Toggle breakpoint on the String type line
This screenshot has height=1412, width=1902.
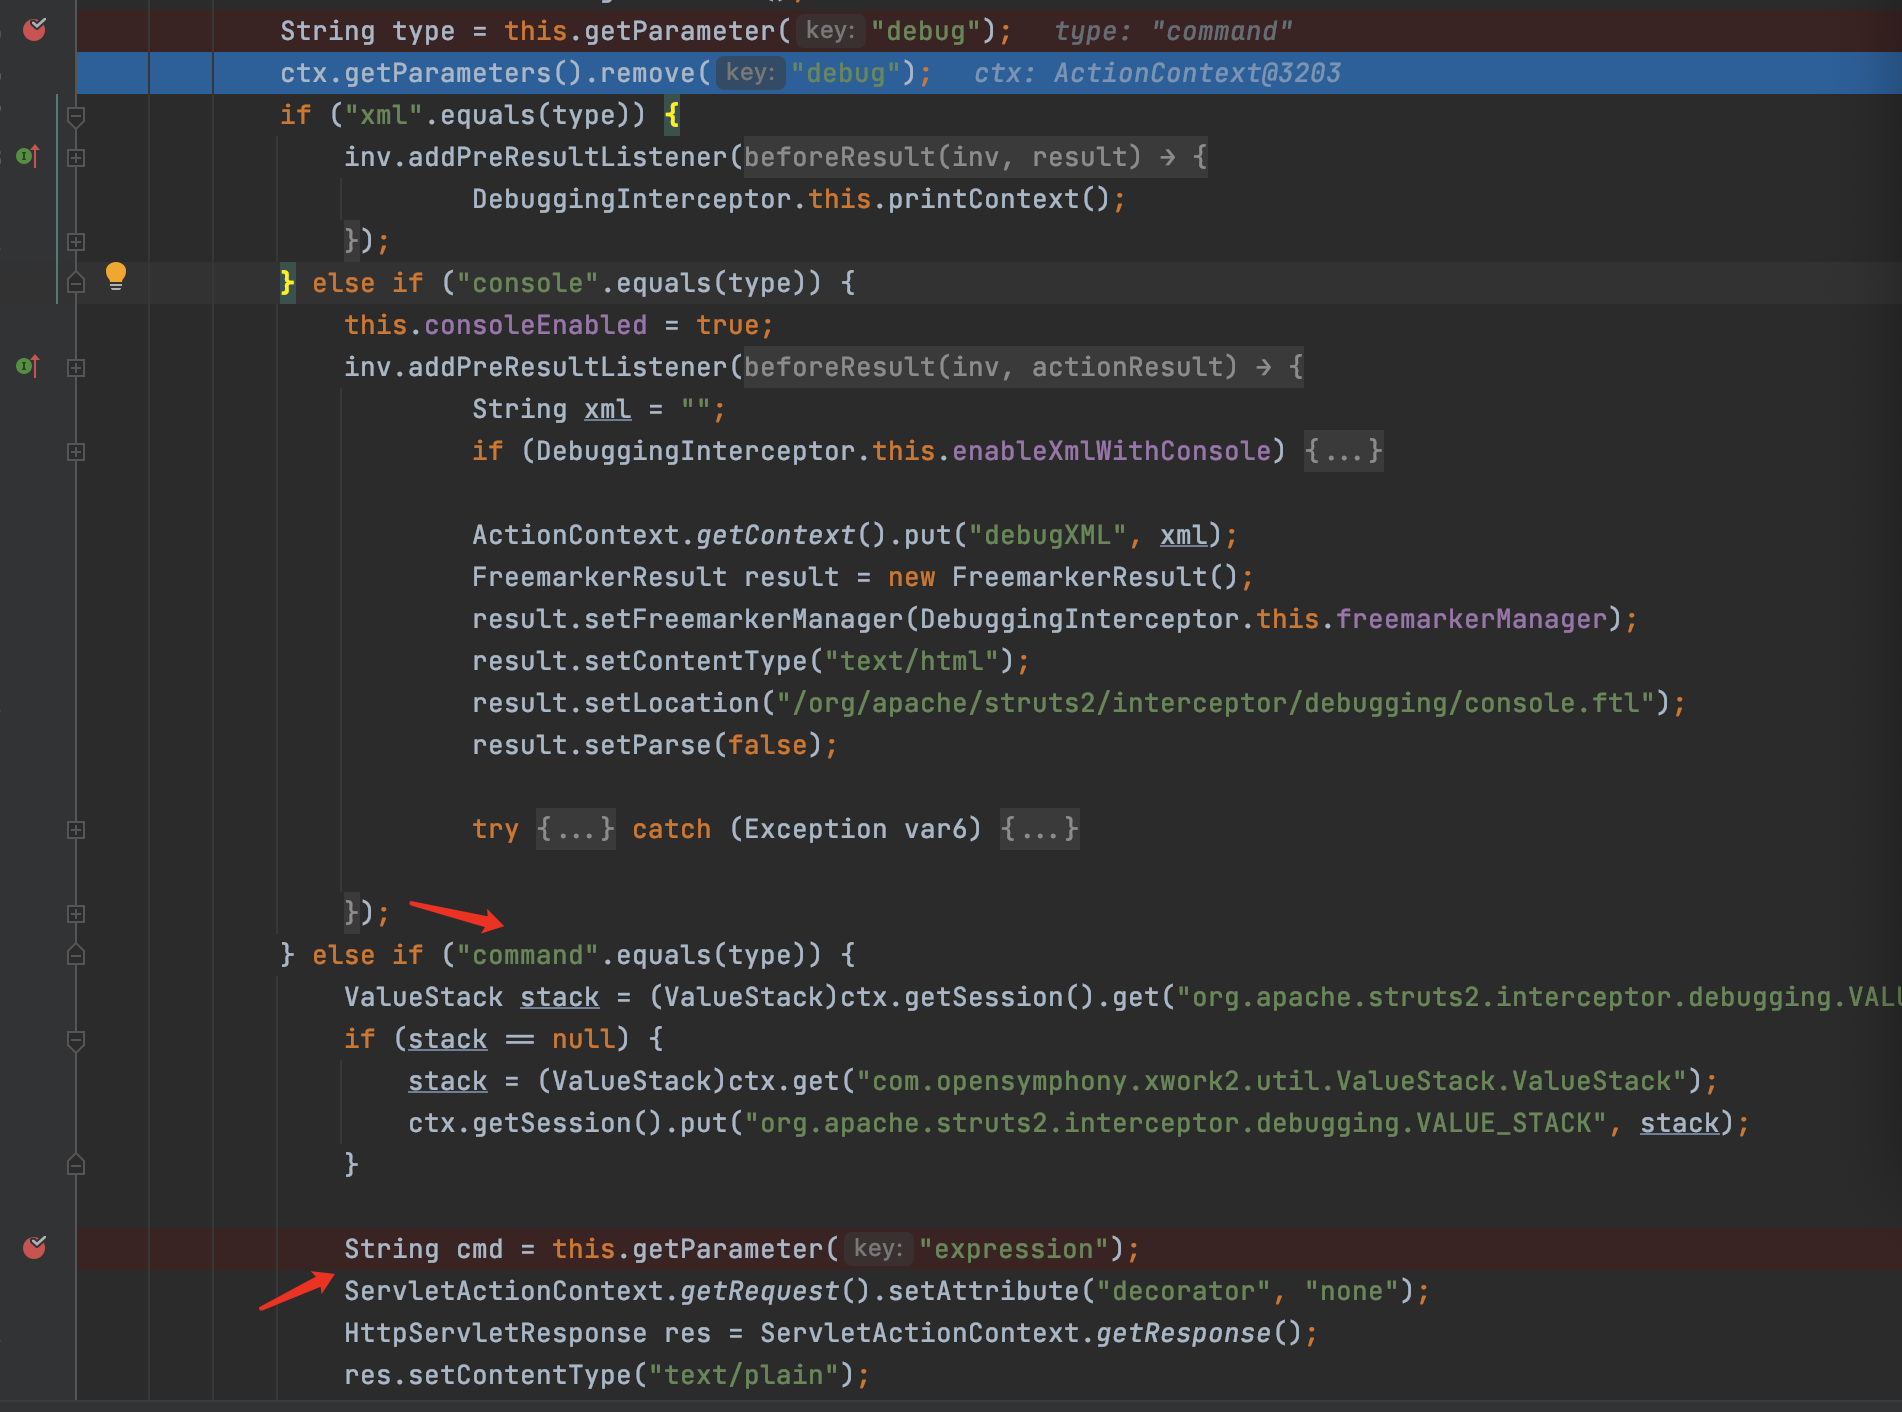coord(35,30)
